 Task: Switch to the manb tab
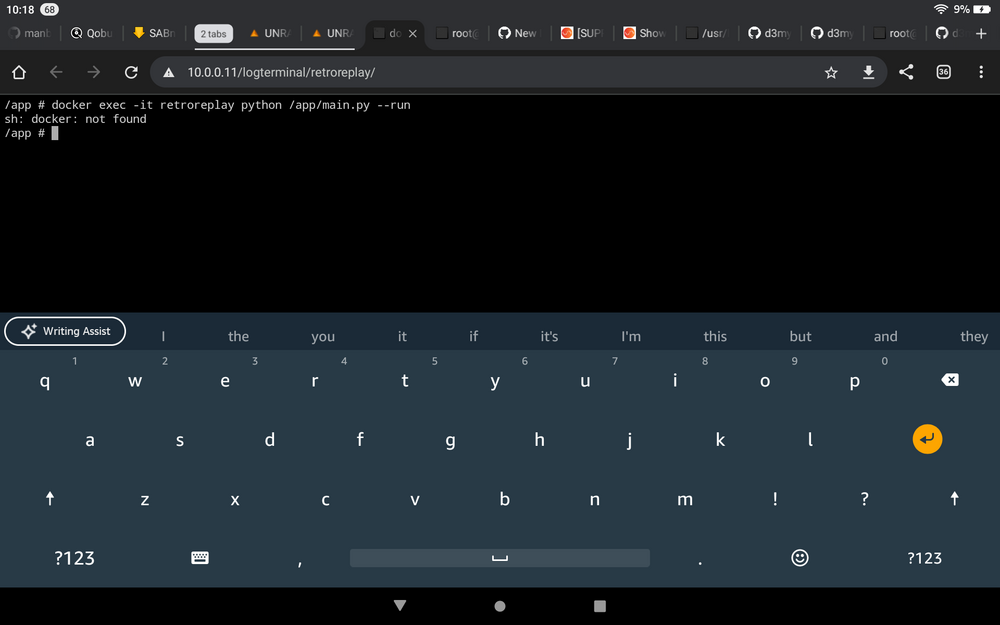29,33
